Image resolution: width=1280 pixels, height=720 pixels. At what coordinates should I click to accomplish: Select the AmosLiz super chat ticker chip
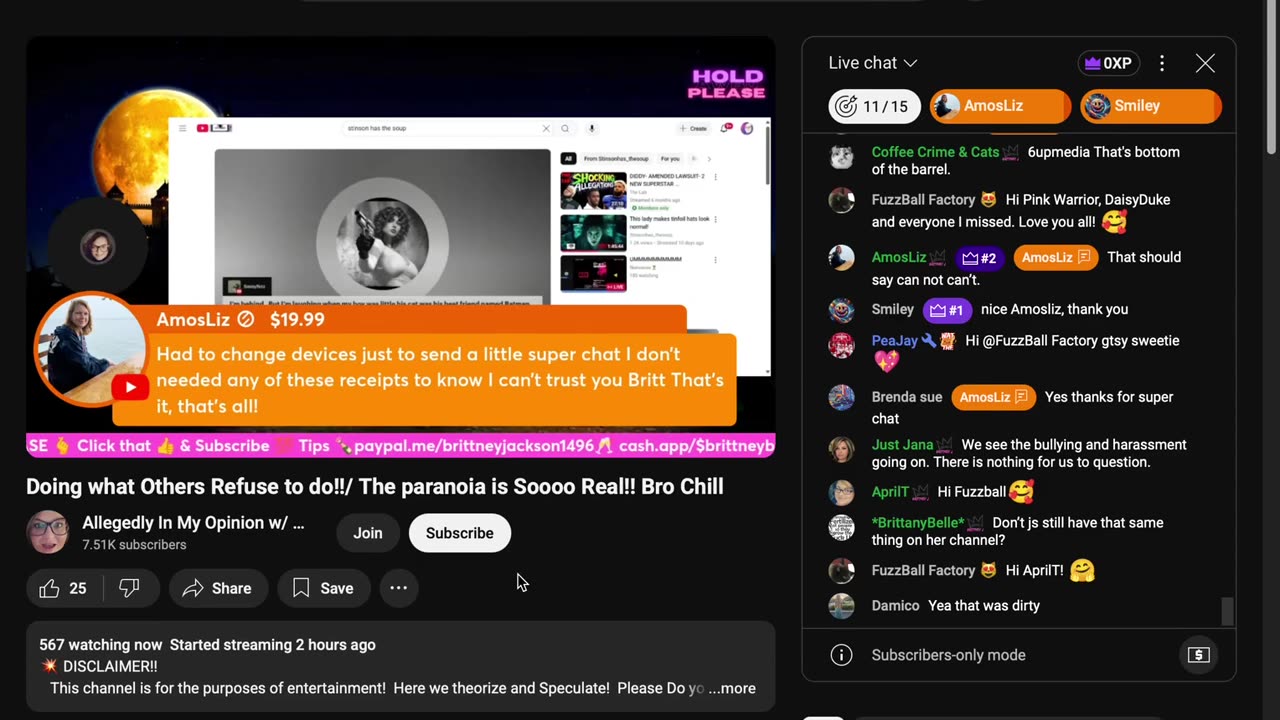[1000, 106]
